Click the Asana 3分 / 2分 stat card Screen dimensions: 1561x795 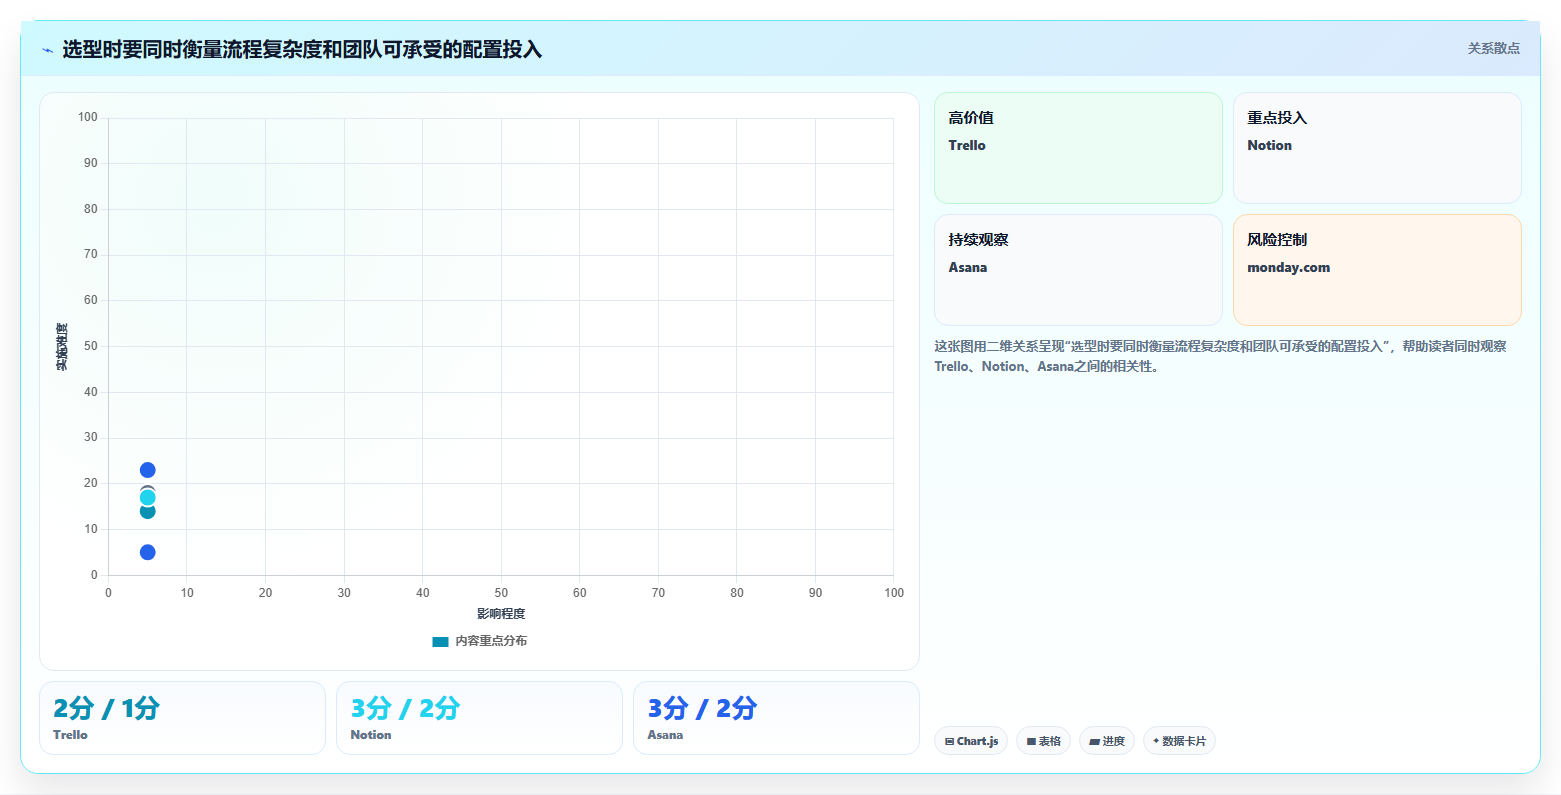click(776, 718)
